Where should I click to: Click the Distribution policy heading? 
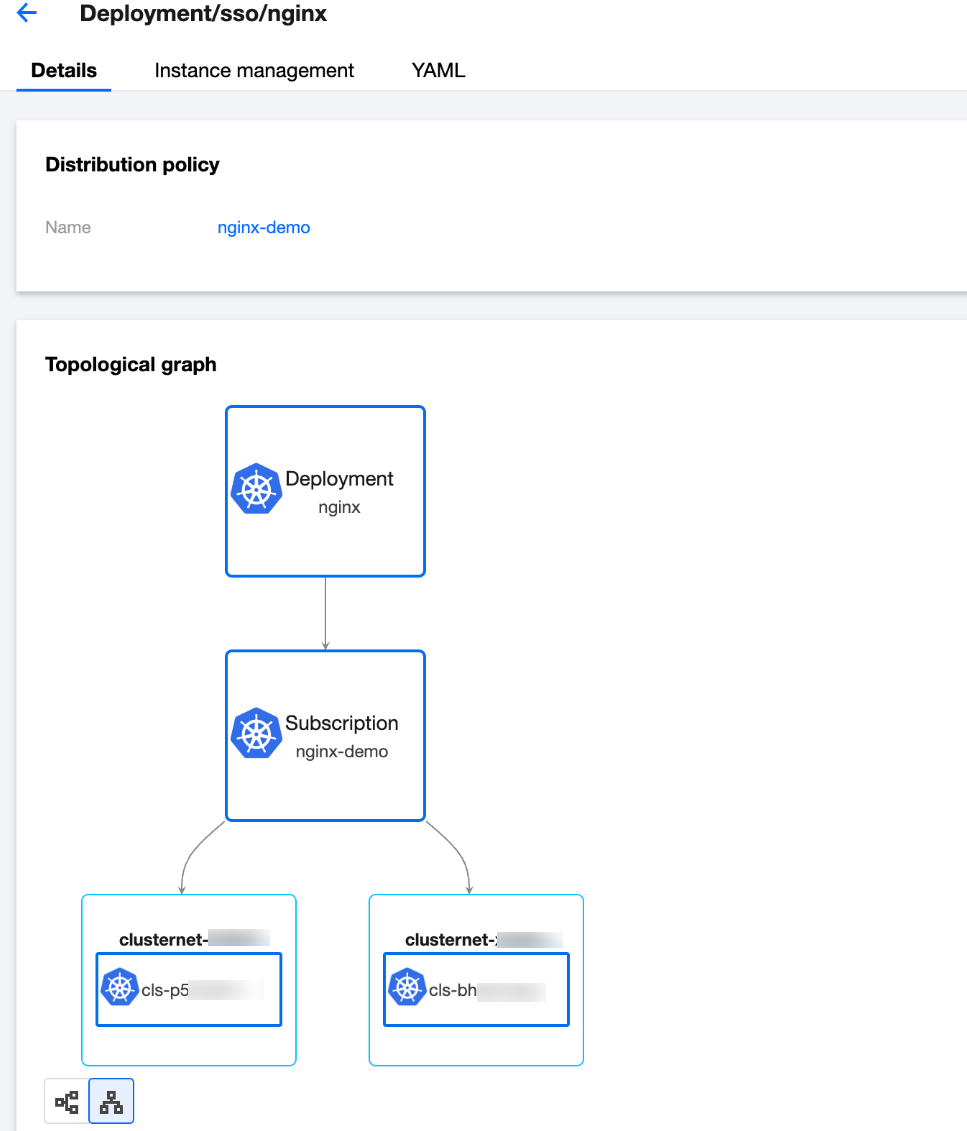(132, 165)
